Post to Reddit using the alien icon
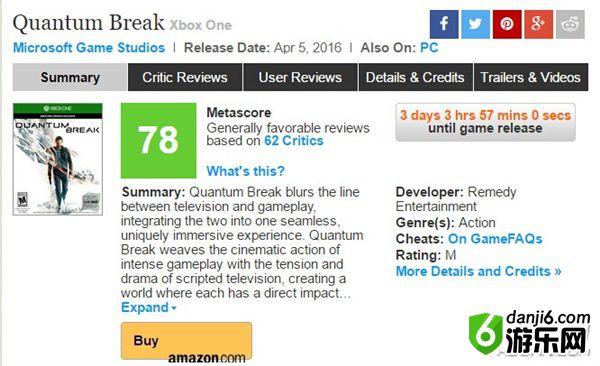 (x=570, y=25)
